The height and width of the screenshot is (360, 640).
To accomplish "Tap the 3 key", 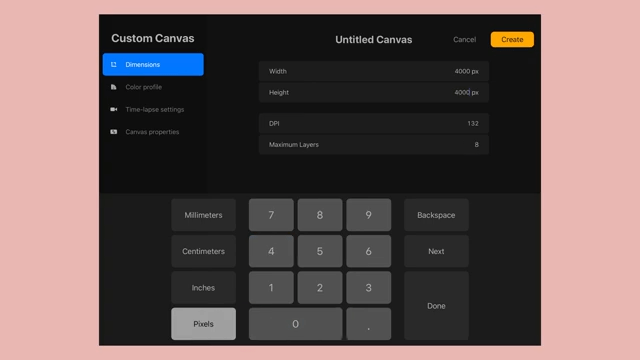I will pyautogui.click(x=369, y=288).
